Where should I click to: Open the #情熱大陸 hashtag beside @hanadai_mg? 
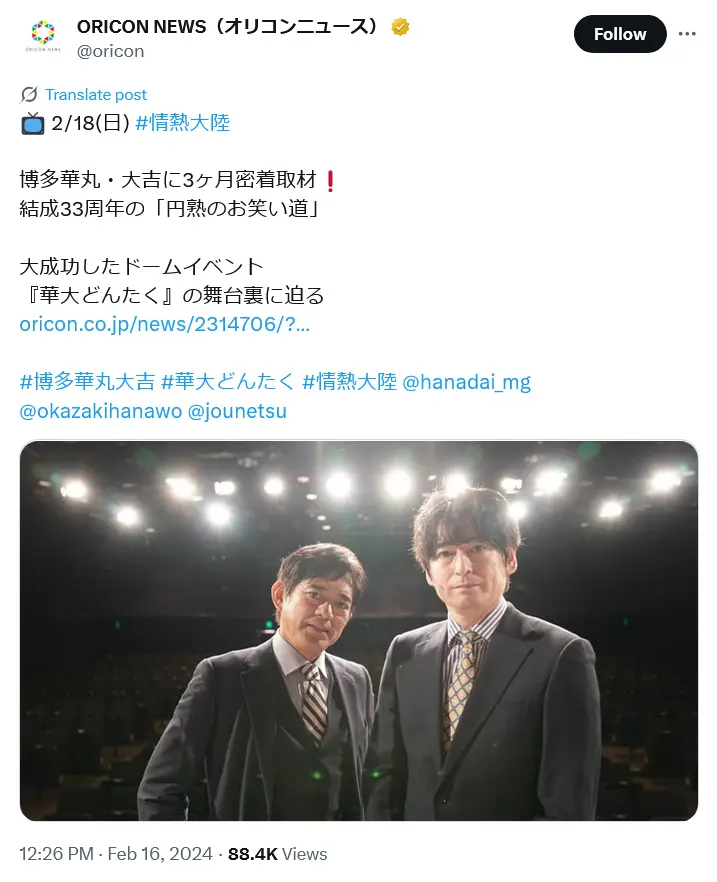(349, 381)
